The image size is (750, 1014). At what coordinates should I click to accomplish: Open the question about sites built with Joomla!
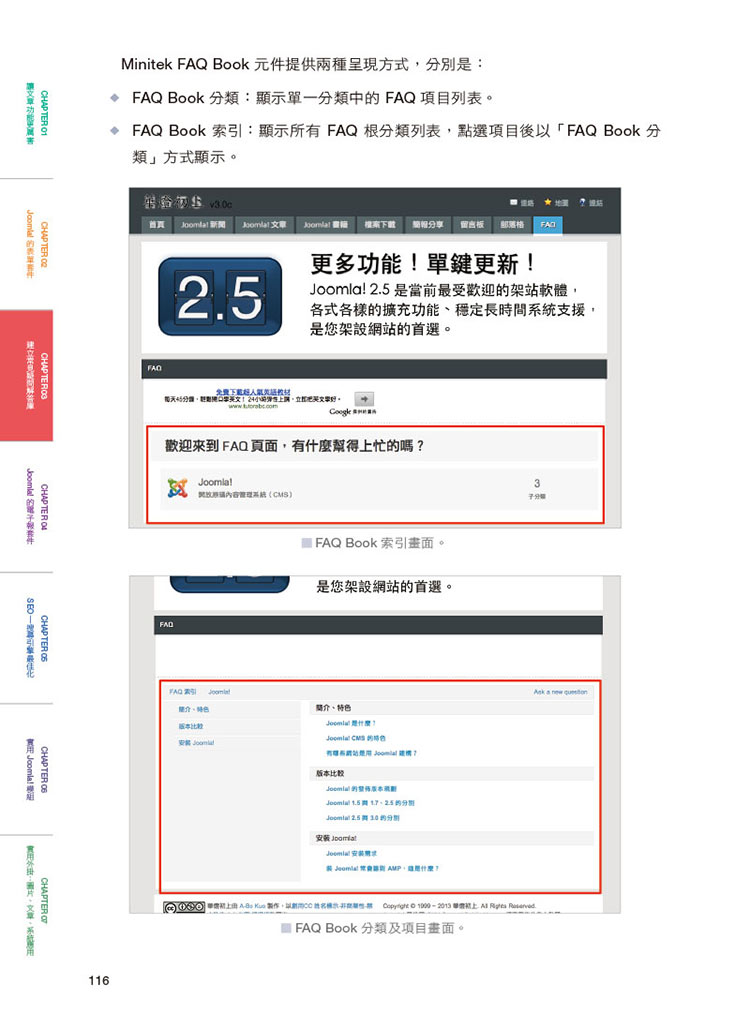coord(371,753)
